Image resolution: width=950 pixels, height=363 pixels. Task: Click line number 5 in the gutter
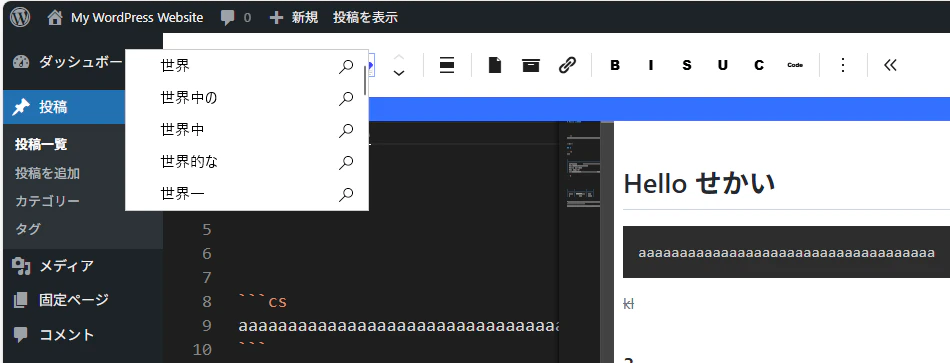(x=207, y=230)
